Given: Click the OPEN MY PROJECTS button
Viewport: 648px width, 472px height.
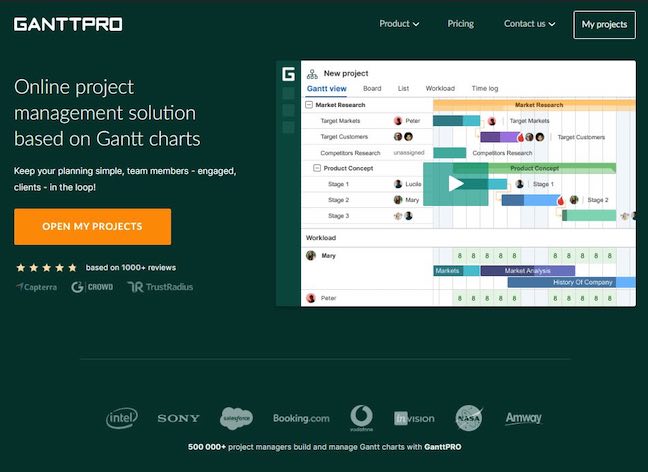Looking at the screenshot, I should [x=92, y=227].
